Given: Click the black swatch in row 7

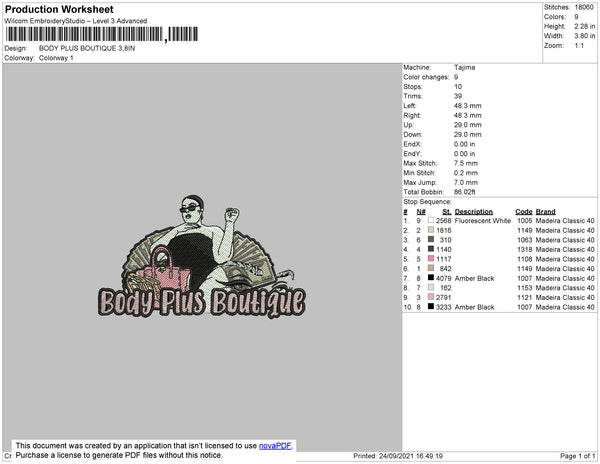Looking at the screenshot, I should tap(431, 278).
